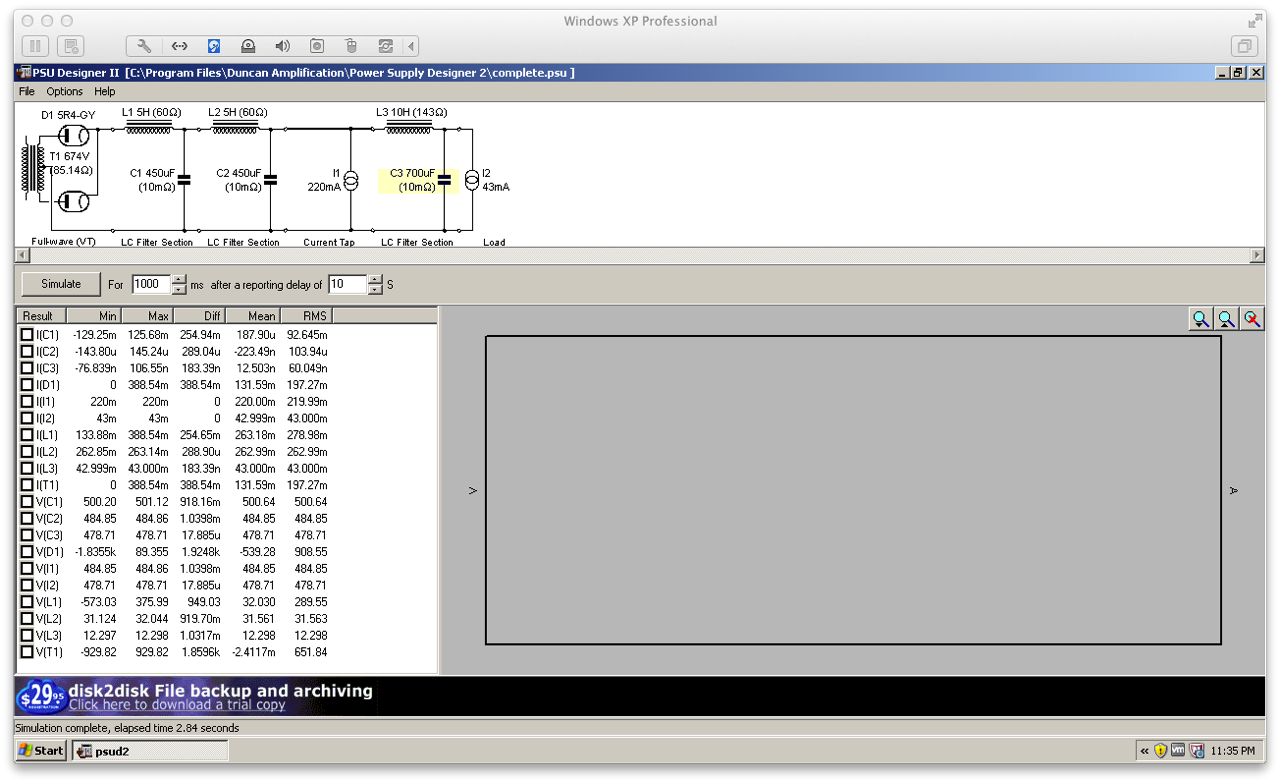Click the Mean column header

pos(254,316)
